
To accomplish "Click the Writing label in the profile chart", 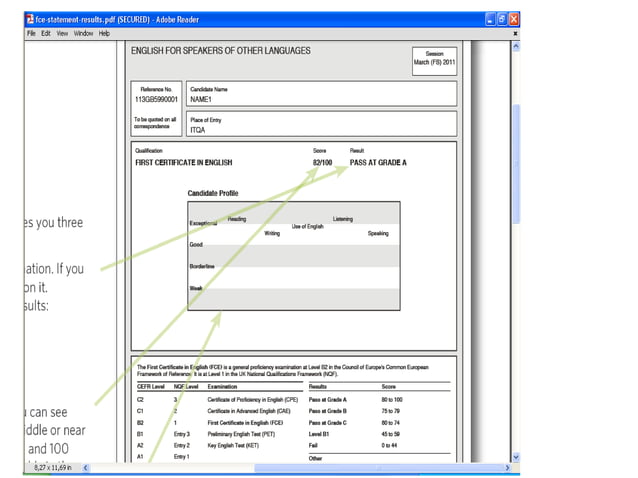I will coord(272,233).
